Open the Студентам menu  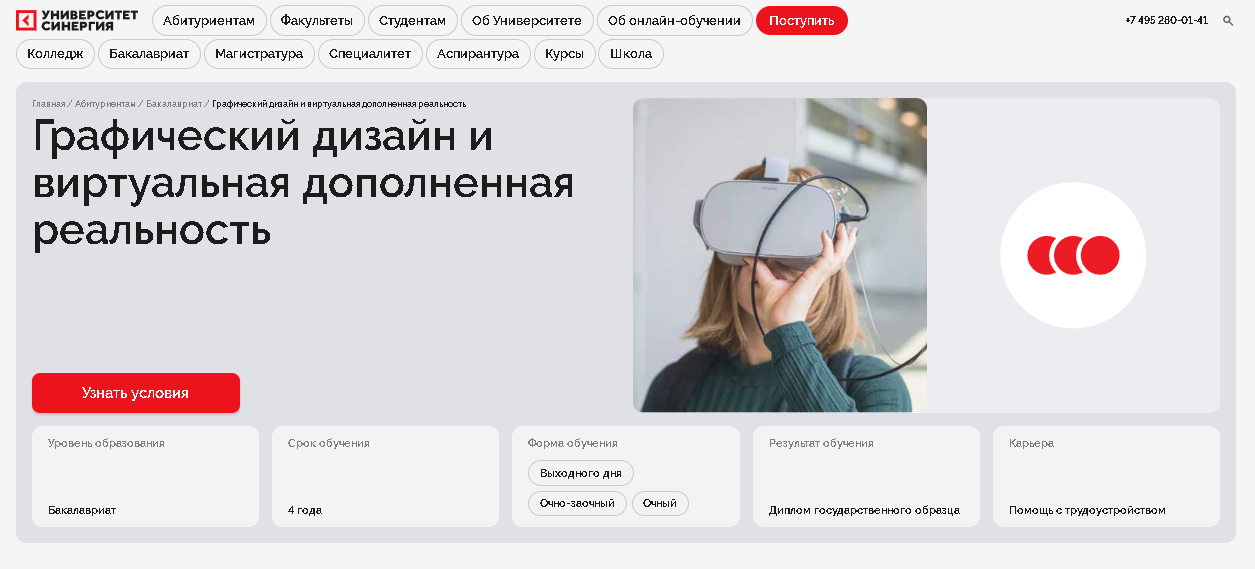[413, 20]
